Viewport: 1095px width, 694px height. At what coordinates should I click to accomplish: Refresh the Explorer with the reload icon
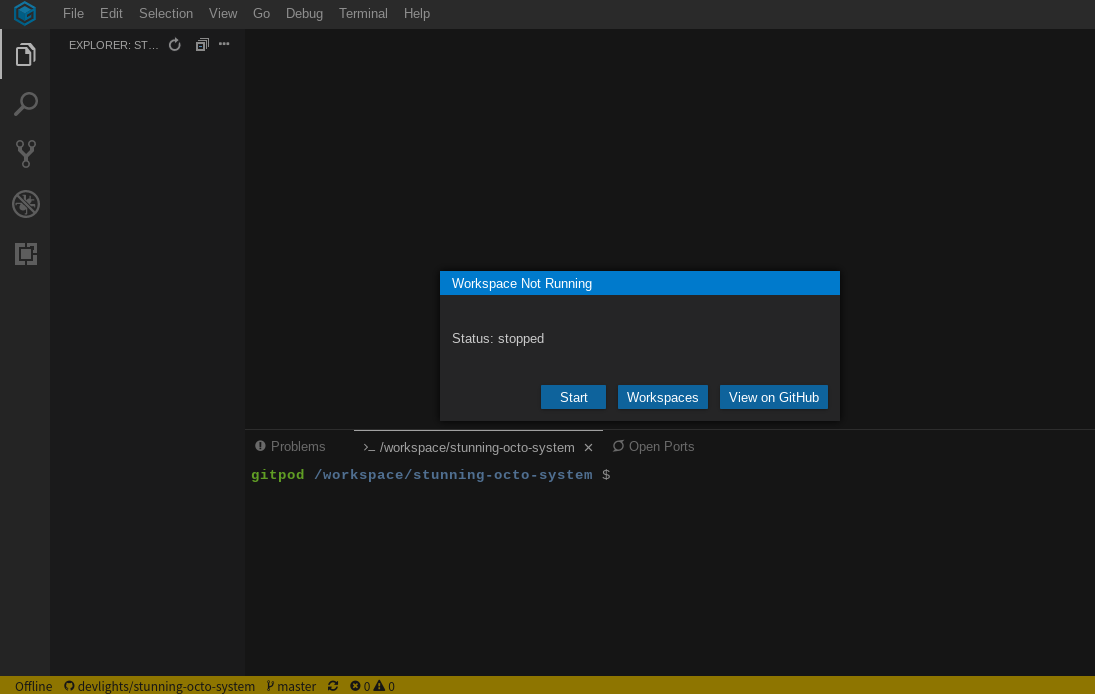coord(175,45)
